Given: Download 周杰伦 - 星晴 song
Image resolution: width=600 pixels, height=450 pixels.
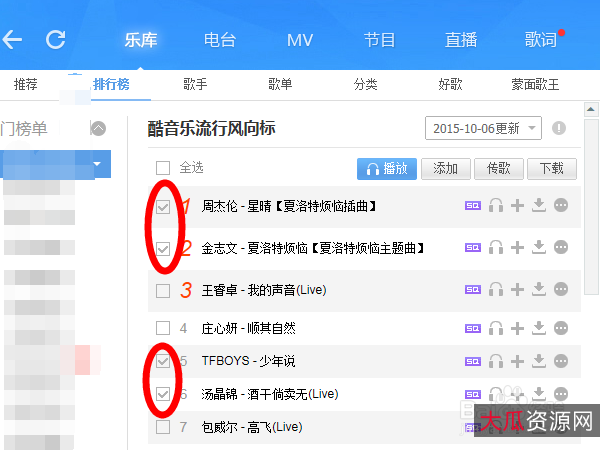Looking at the screenshot, I should pos(539,205).
